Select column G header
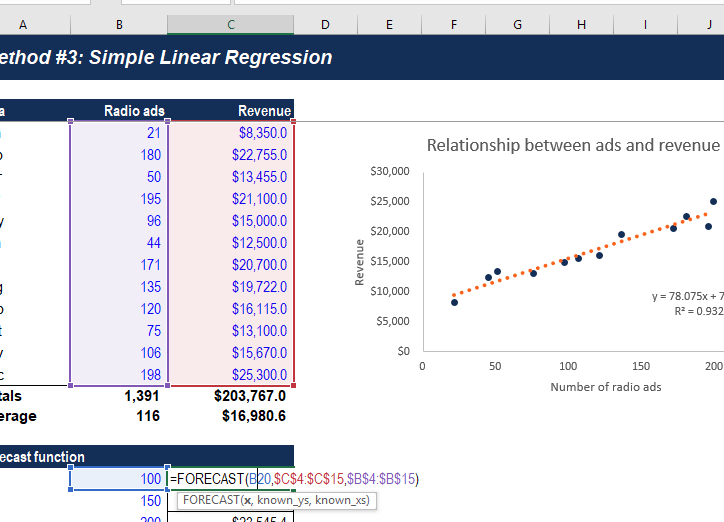The width and height of the screenshot is (724, 522). [518, 24]
